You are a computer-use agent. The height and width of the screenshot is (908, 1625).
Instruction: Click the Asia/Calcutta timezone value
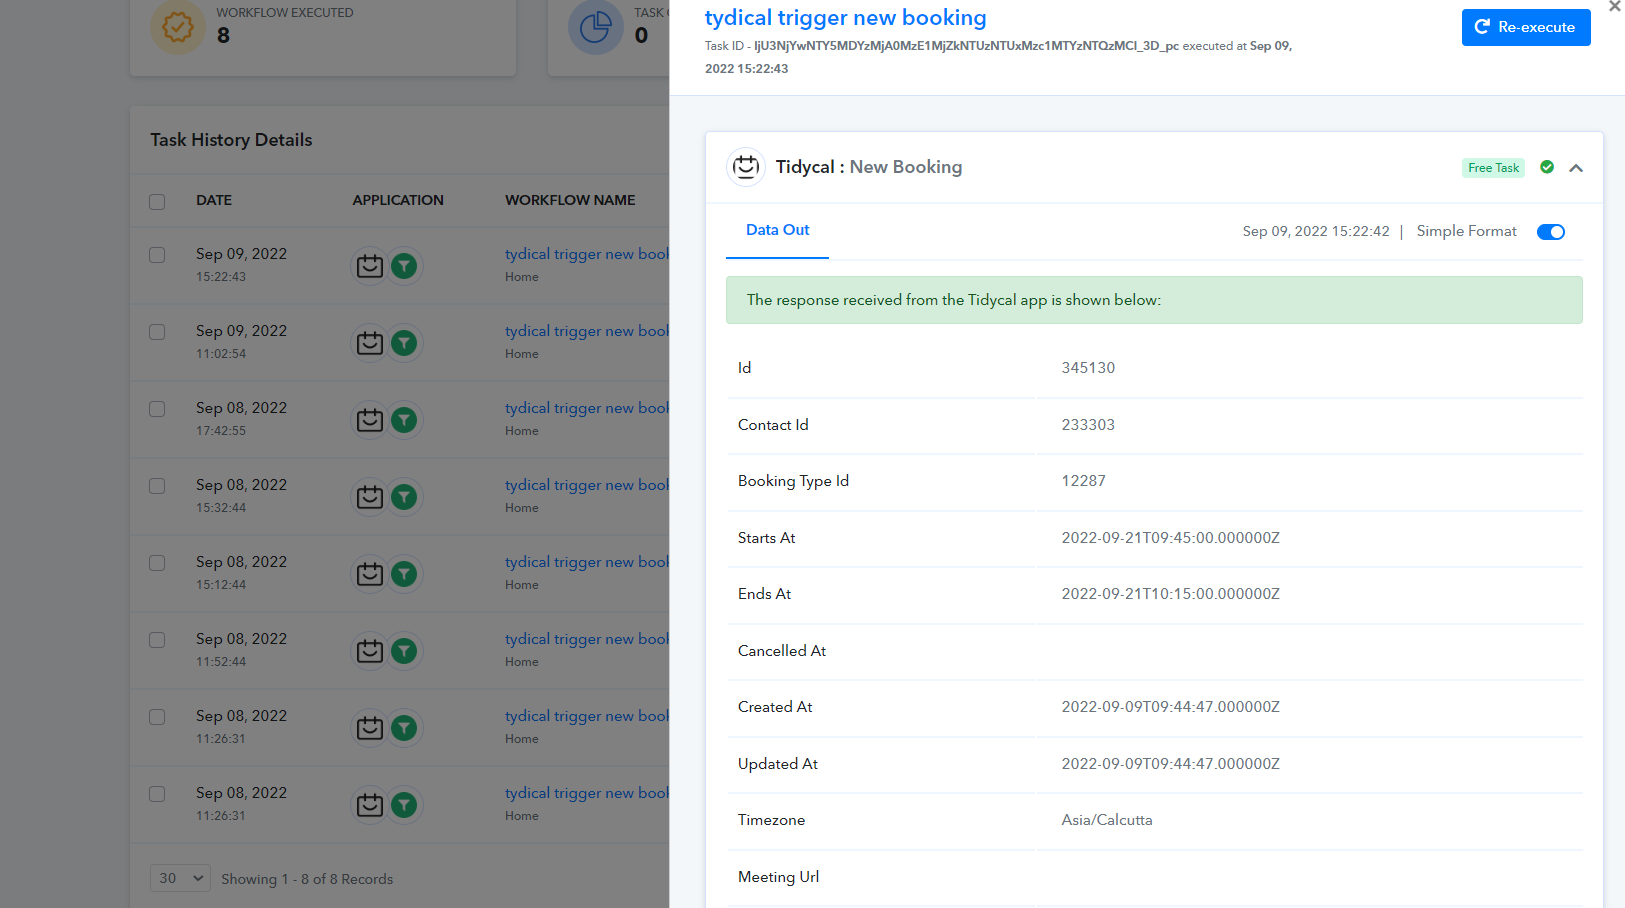pyautogui.click(x=1107, y=820)
